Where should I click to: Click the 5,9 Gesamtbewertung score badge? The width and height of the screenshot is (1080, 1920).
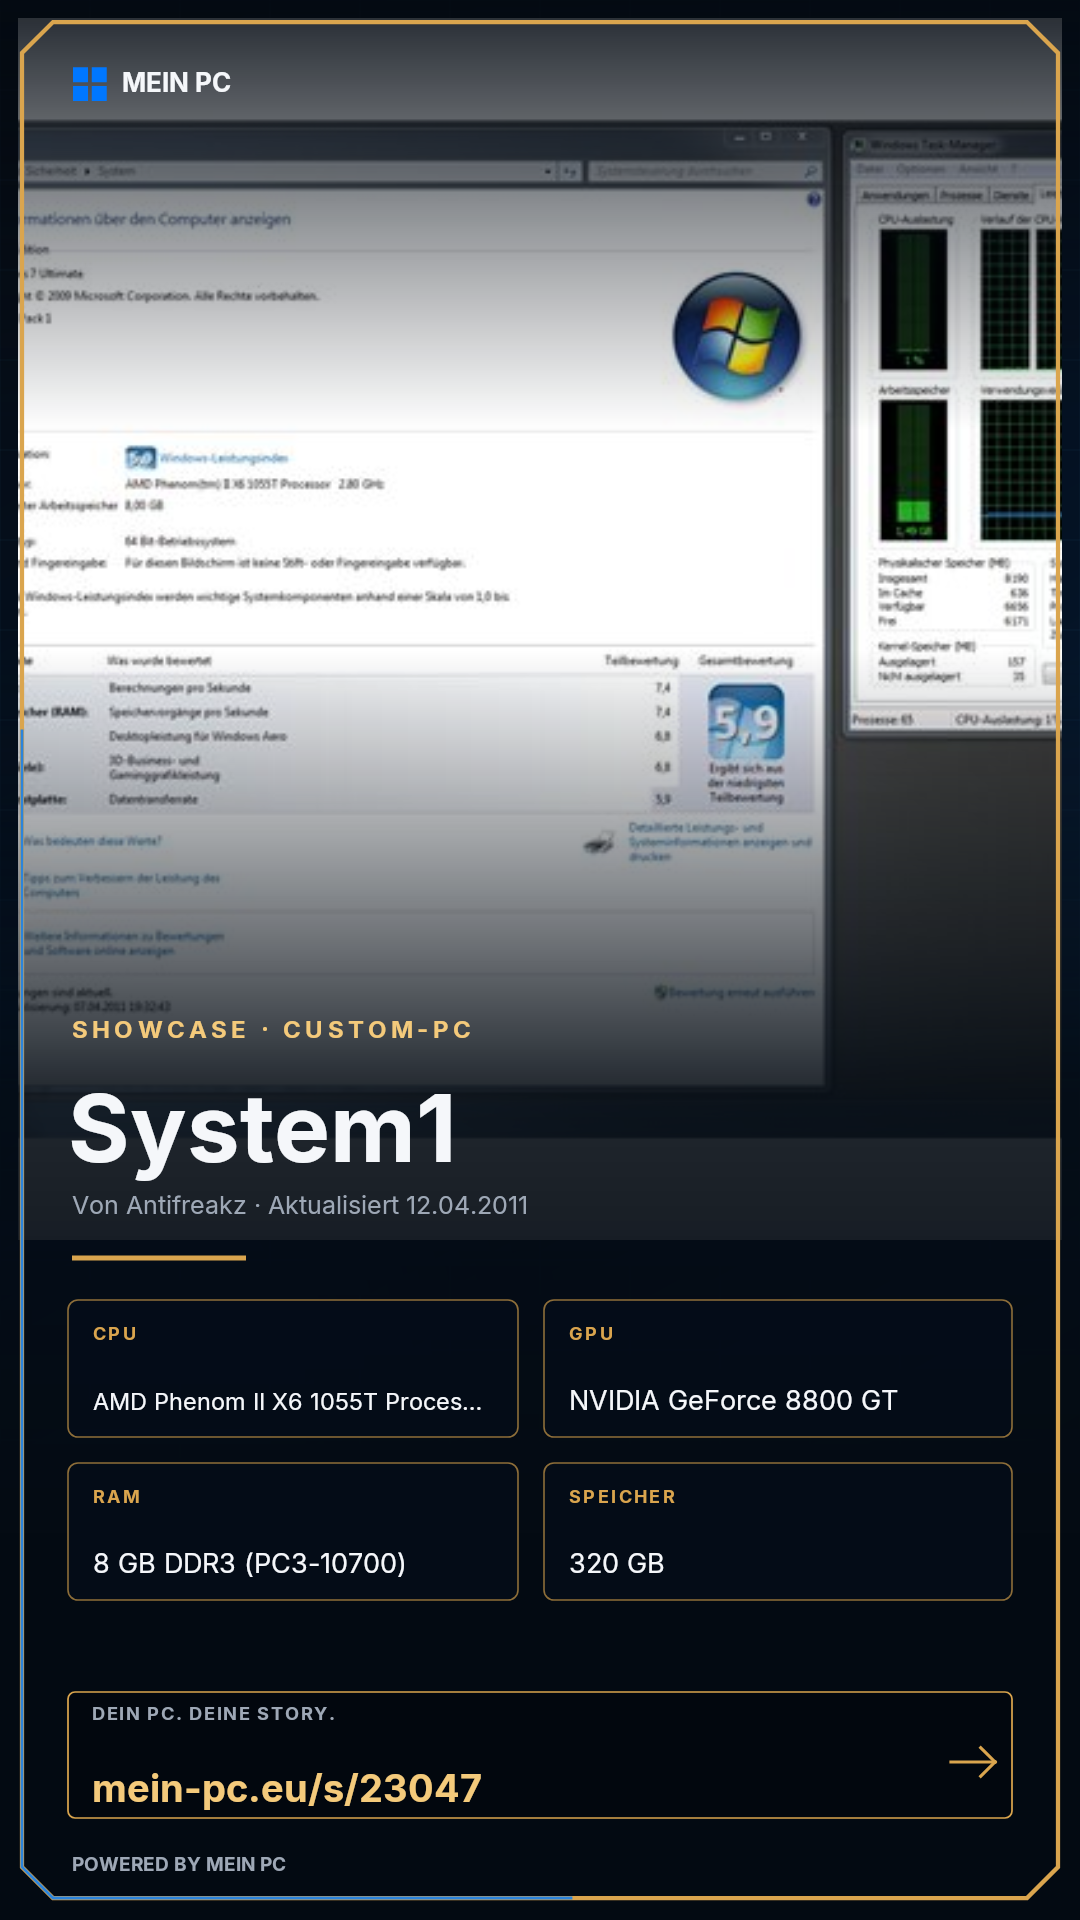[x=746, y=722]
